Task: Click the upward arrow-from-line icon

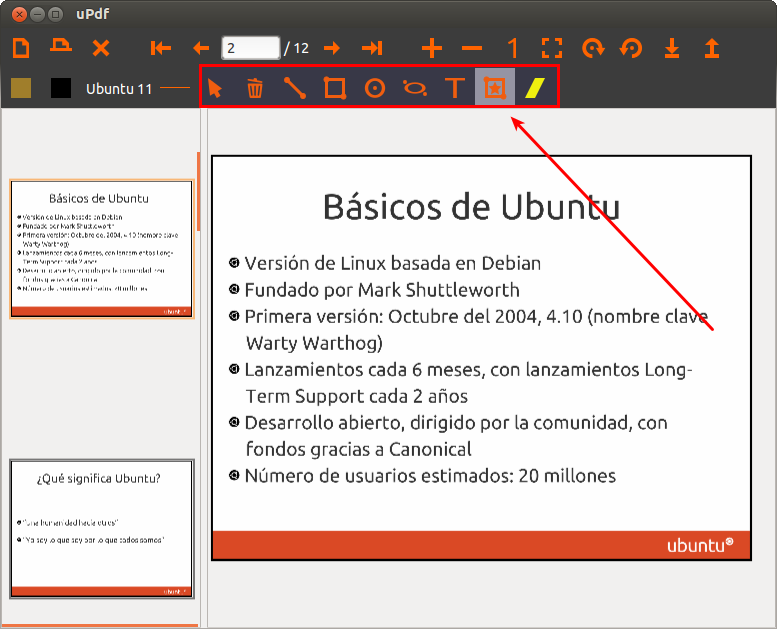Action: pyautogui.click(x=712, y=48)
